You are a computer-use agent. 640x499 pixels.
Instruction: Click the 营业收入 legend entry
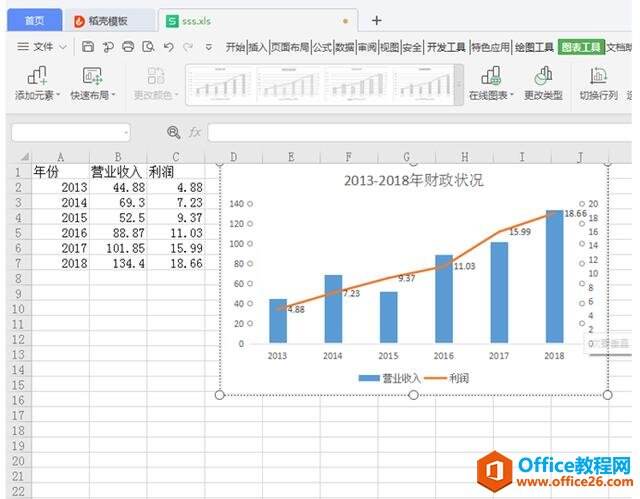389,378
